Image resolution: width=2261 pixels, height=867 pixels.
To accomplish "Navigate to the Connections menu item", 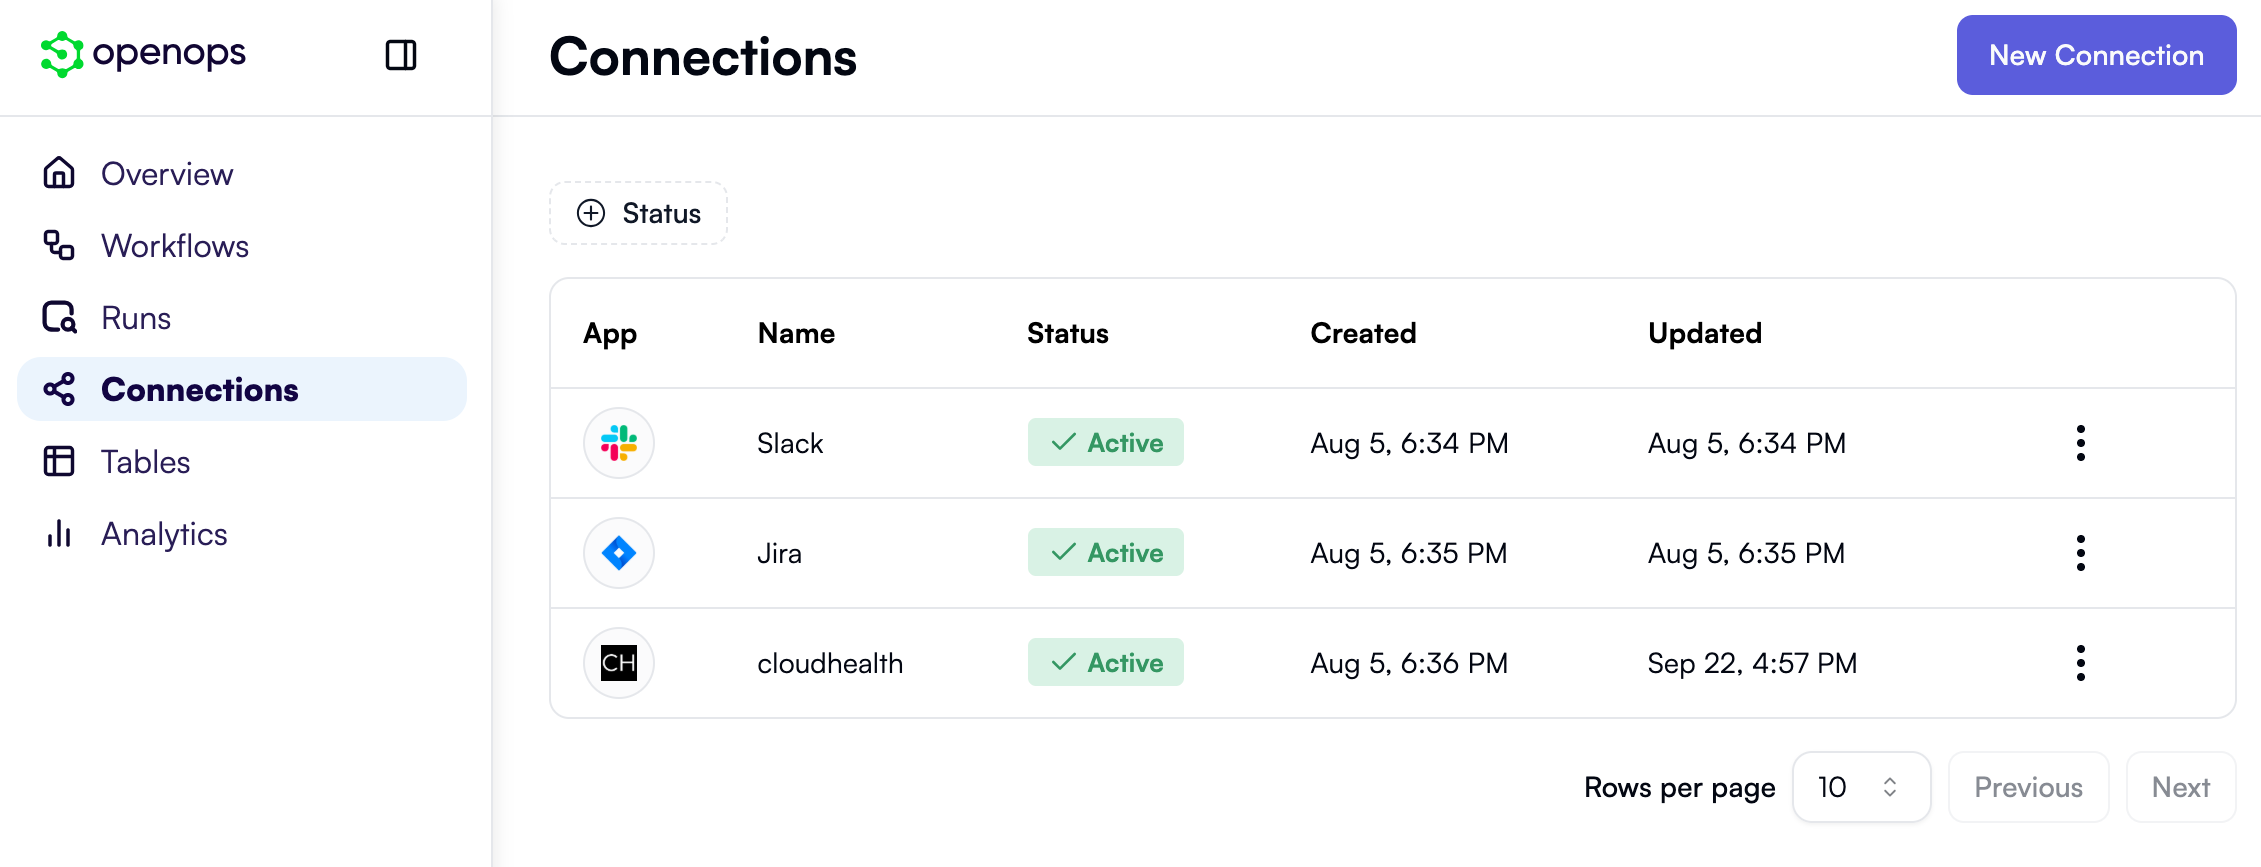I will 198,389.
